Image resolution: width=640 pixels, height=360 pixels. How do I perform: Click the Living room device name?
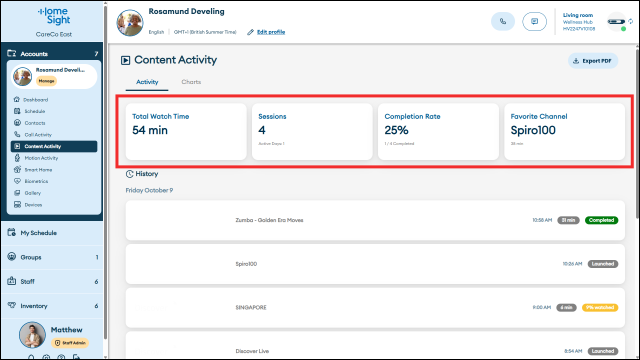(x=578, y=15)
